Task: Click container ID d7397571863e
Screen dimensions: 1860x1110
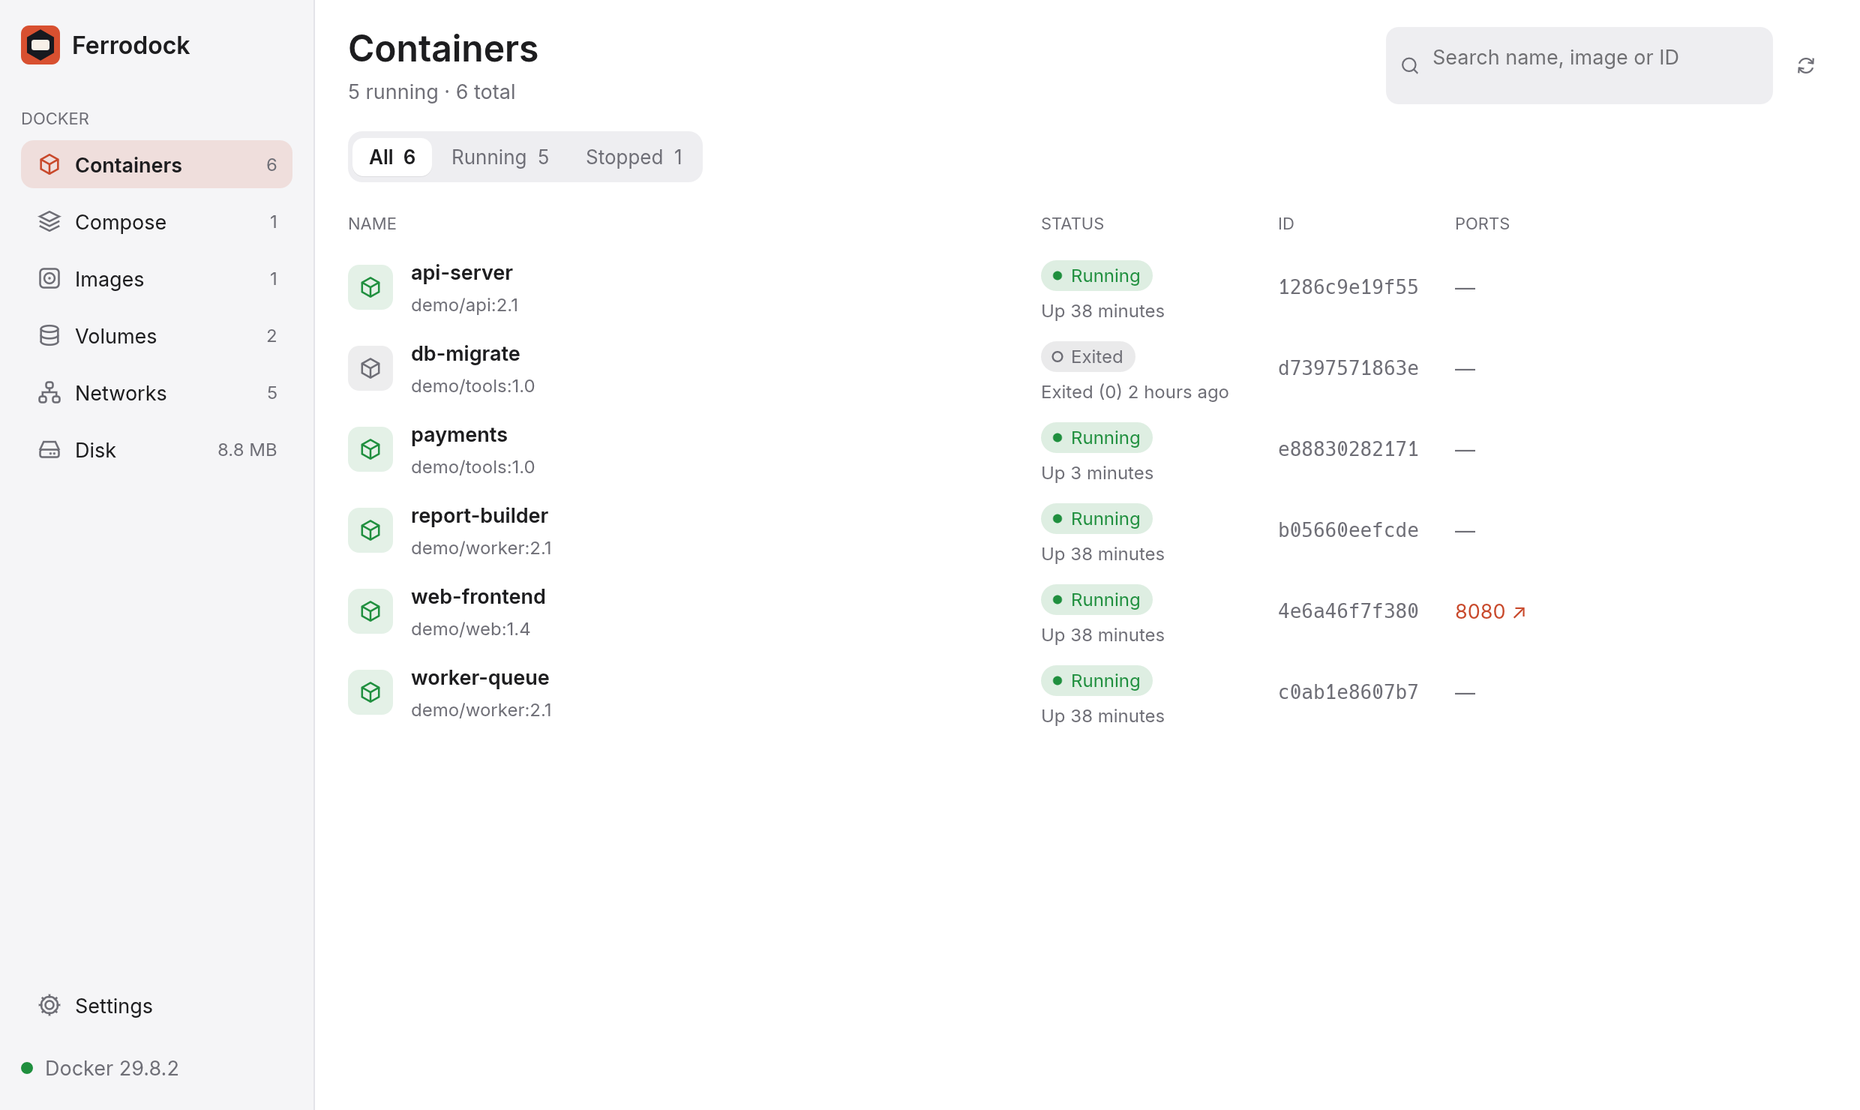Action: coord(1348,369)
